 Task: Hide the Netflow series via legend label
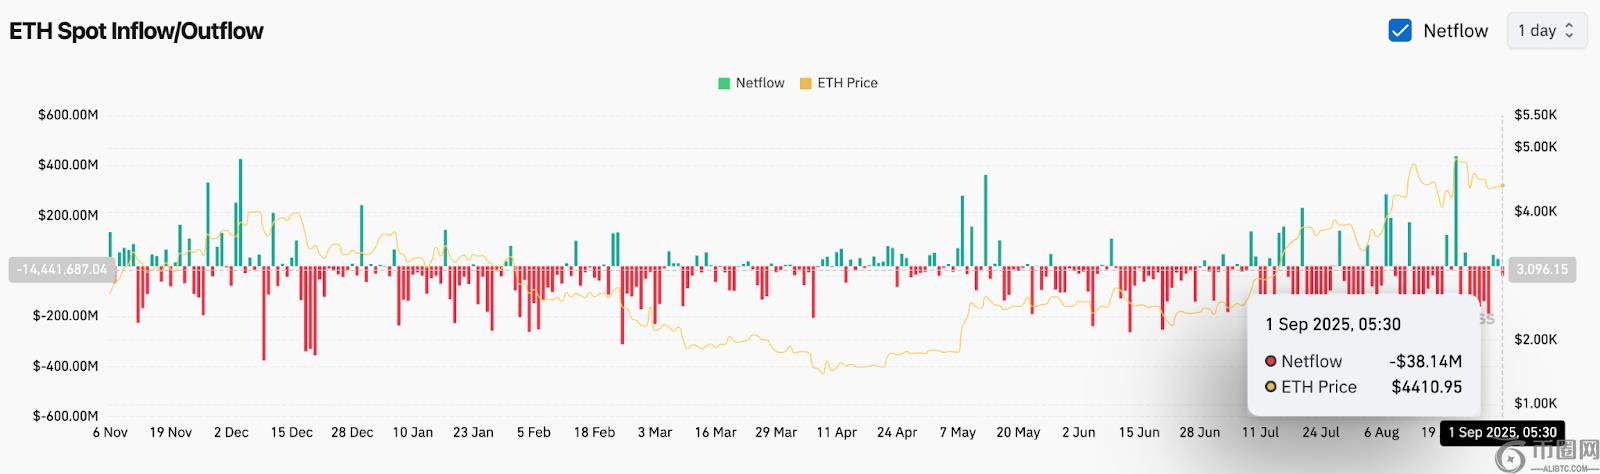(x=760, y=83)
